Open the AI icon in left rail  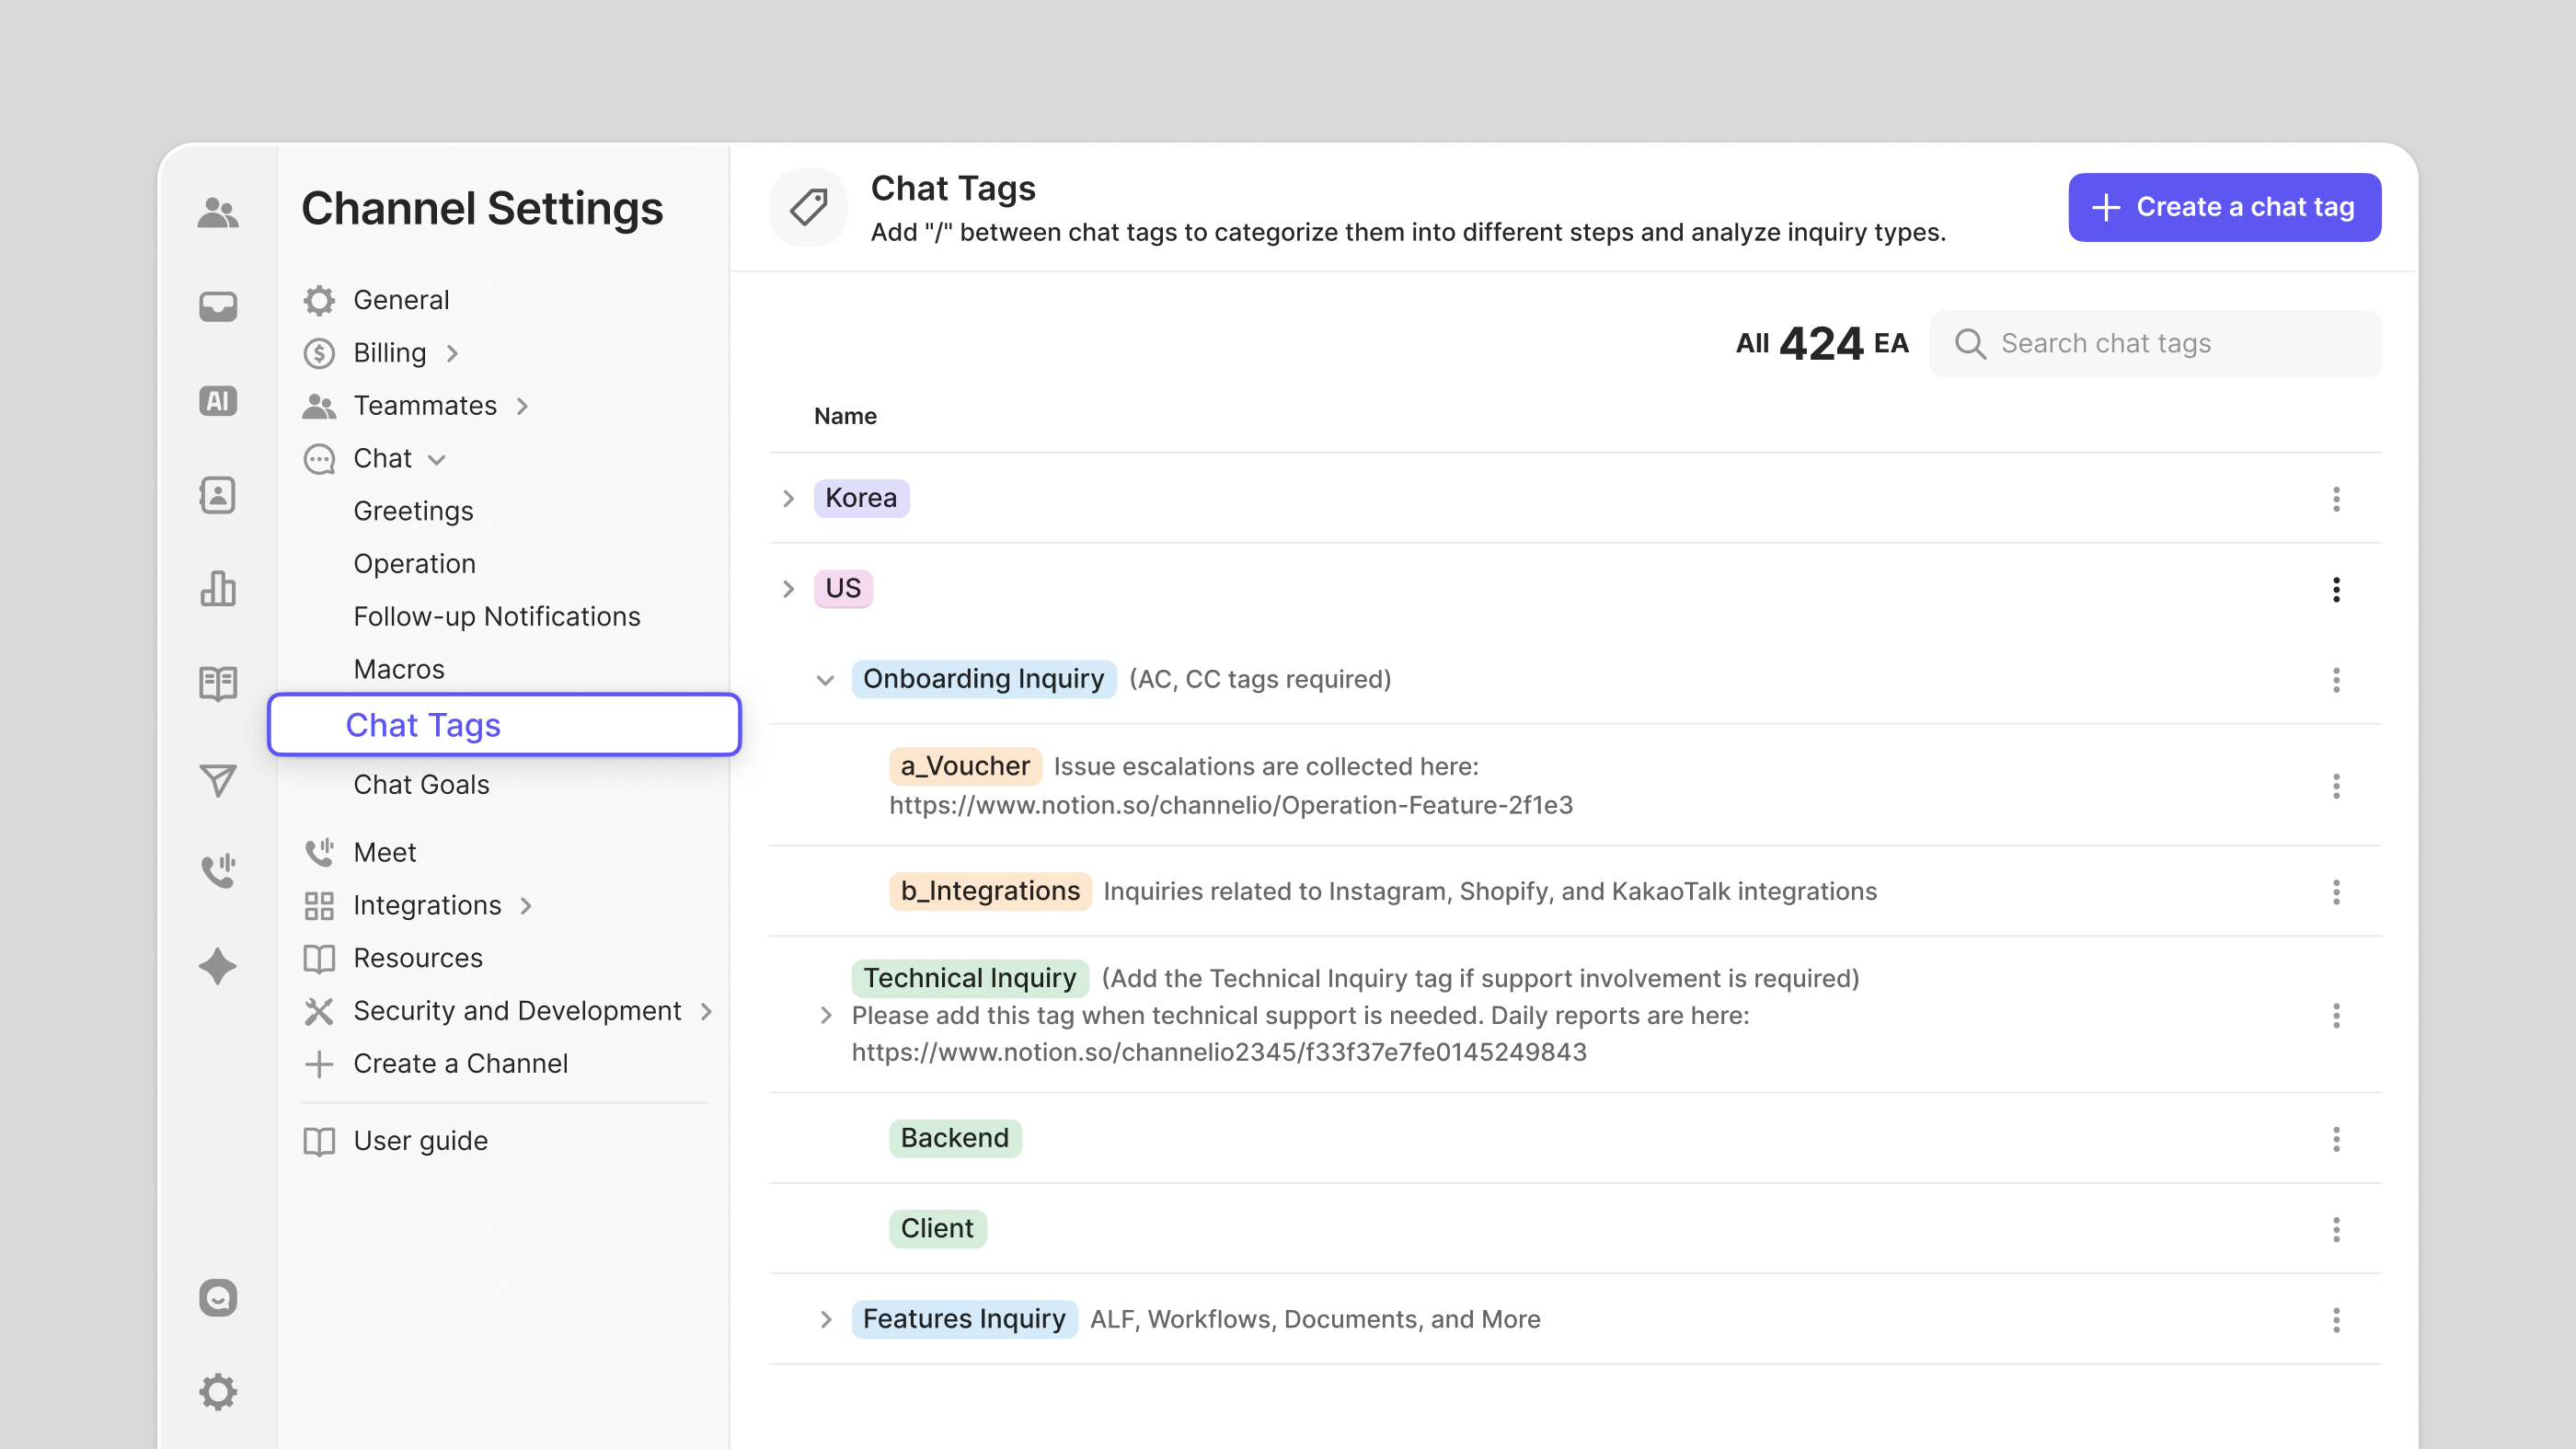[x=217, y=401]
